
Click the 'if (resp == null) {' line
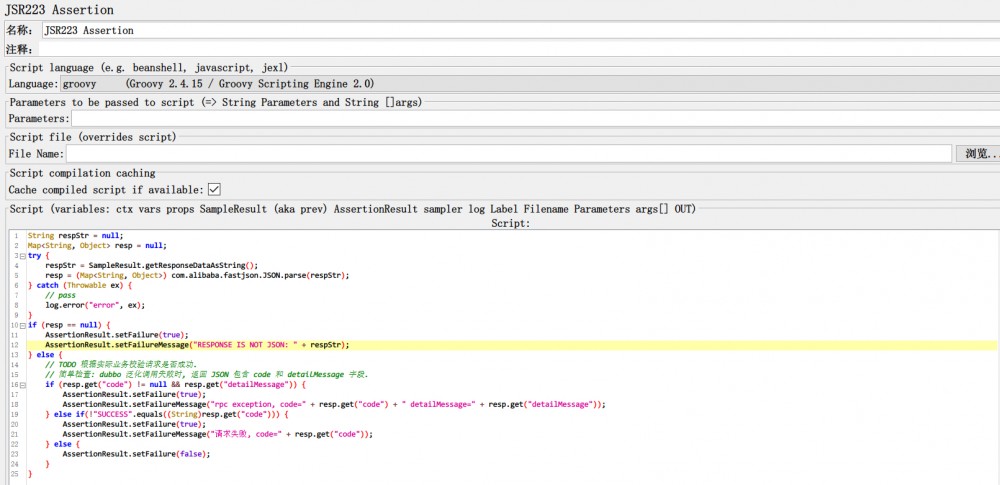[x=69, y=325]
